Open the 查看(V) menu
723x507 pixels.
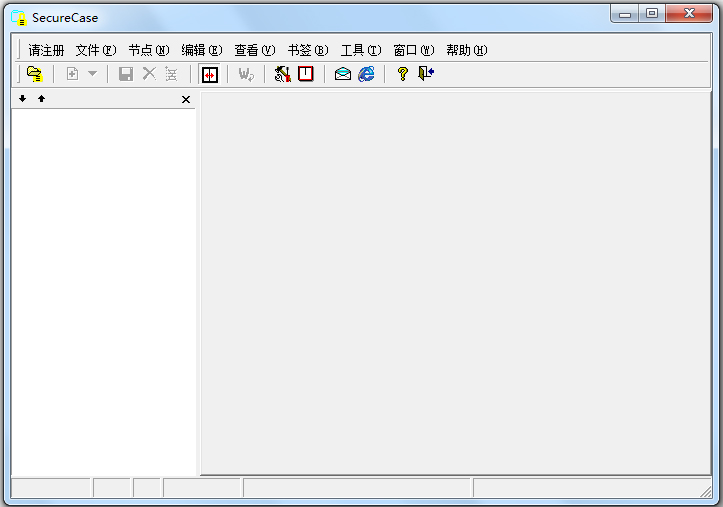pos(255,50)
